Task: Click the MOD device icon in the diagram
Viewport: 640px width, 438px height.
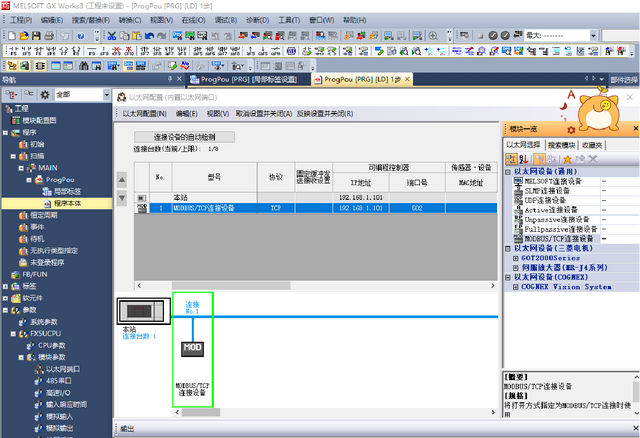Action: click(x=193, y=350)
